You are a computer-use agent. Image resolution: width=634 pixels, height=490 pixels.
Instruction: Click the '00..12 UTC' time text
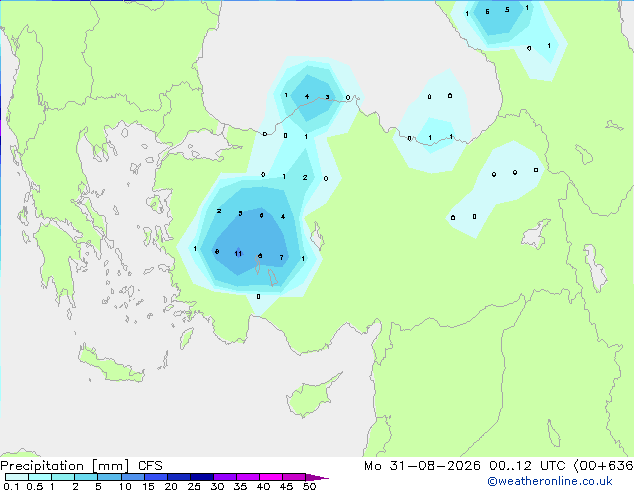coord(527,466)
